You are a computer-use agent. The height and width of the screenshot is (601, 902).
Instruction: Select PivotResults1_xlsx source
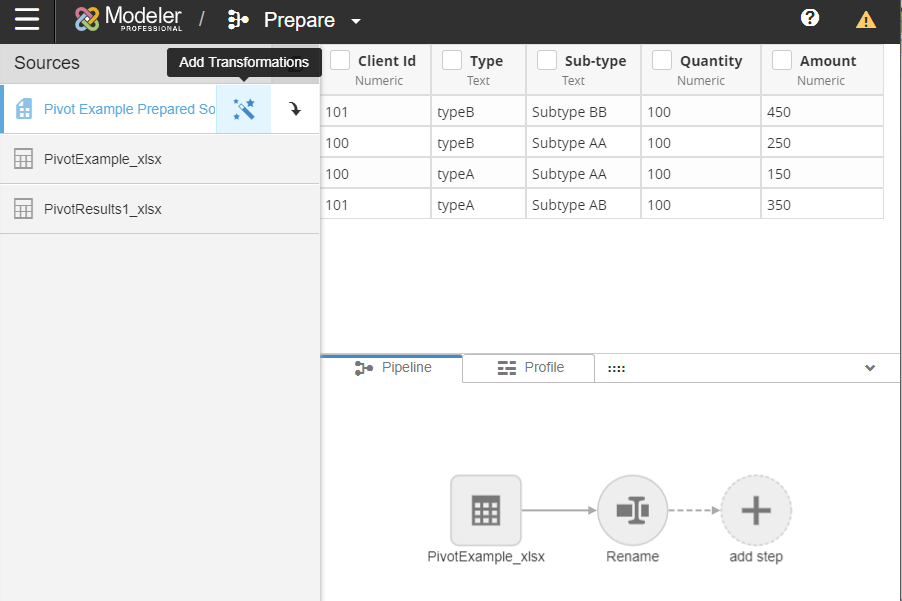tap(102, 209)
